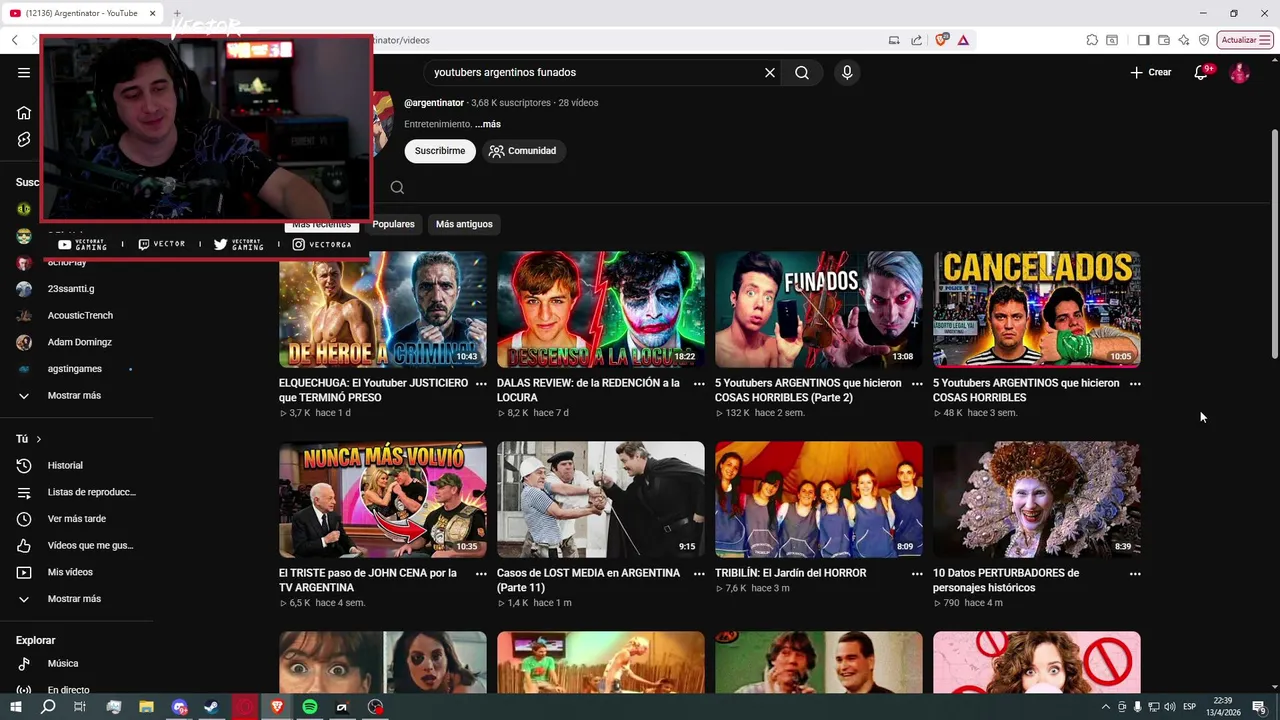The image size is (1280, 720).
Task: Play the LOST MEDIA EN ARGENTINA thumbnail
Action: [601, 500]
